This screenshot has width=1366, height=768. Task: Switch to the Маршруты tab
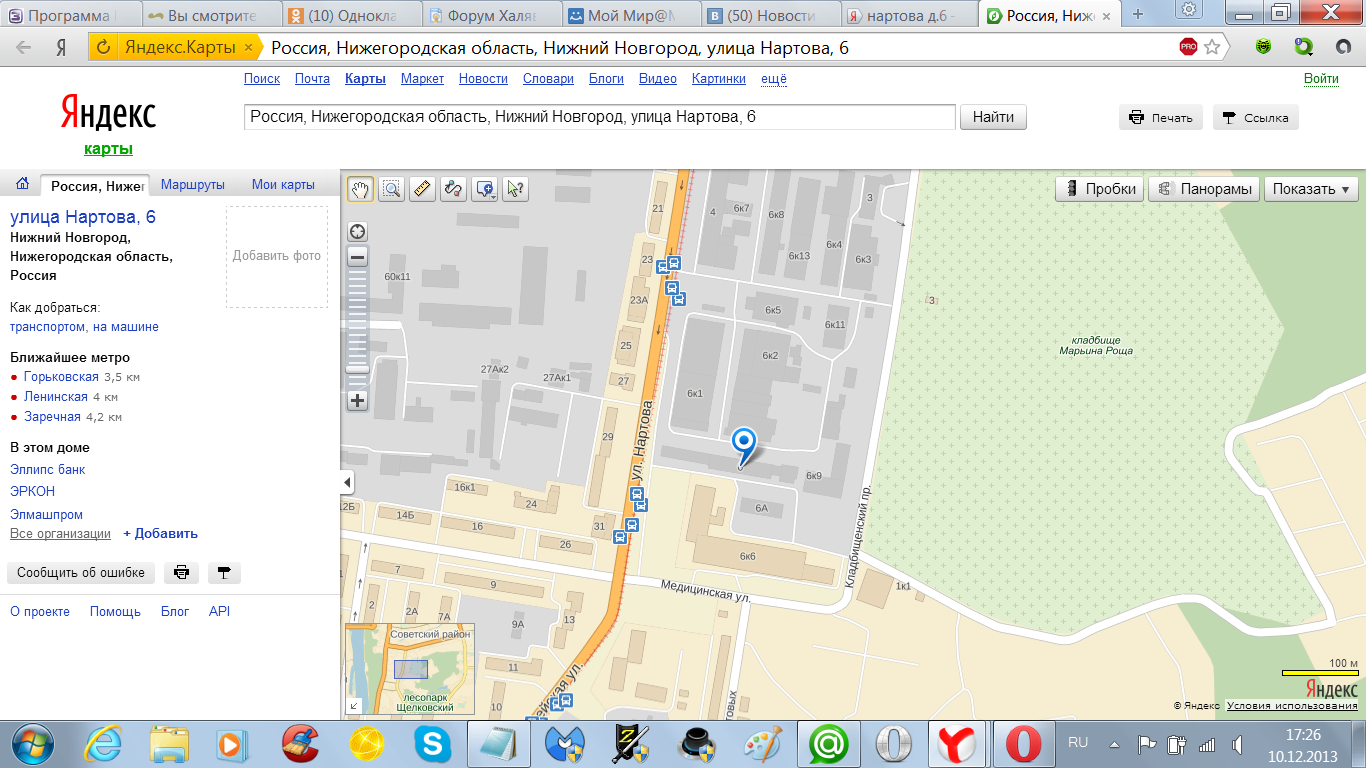pyautogui.click(x=193, y=184)
